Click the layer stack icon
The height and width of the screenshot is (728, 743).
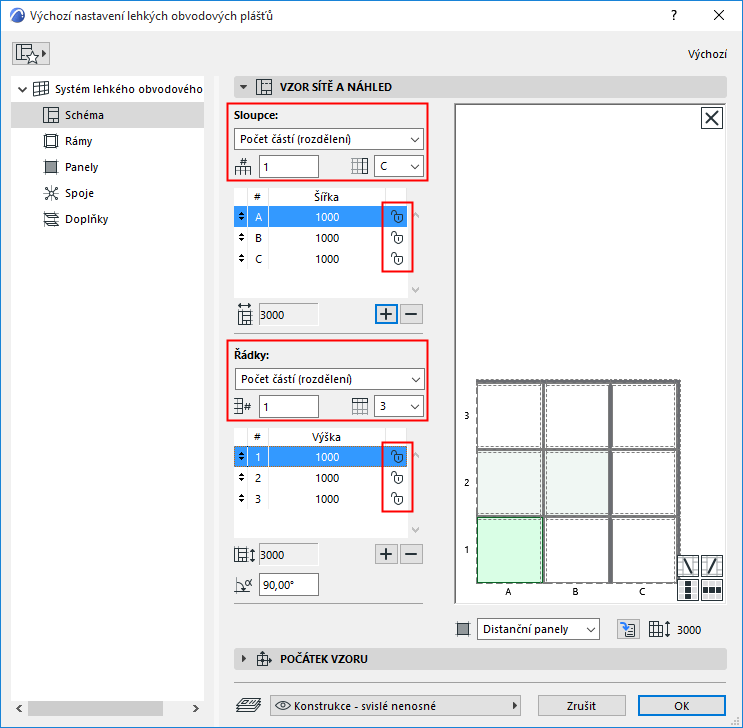coord(249,705)
